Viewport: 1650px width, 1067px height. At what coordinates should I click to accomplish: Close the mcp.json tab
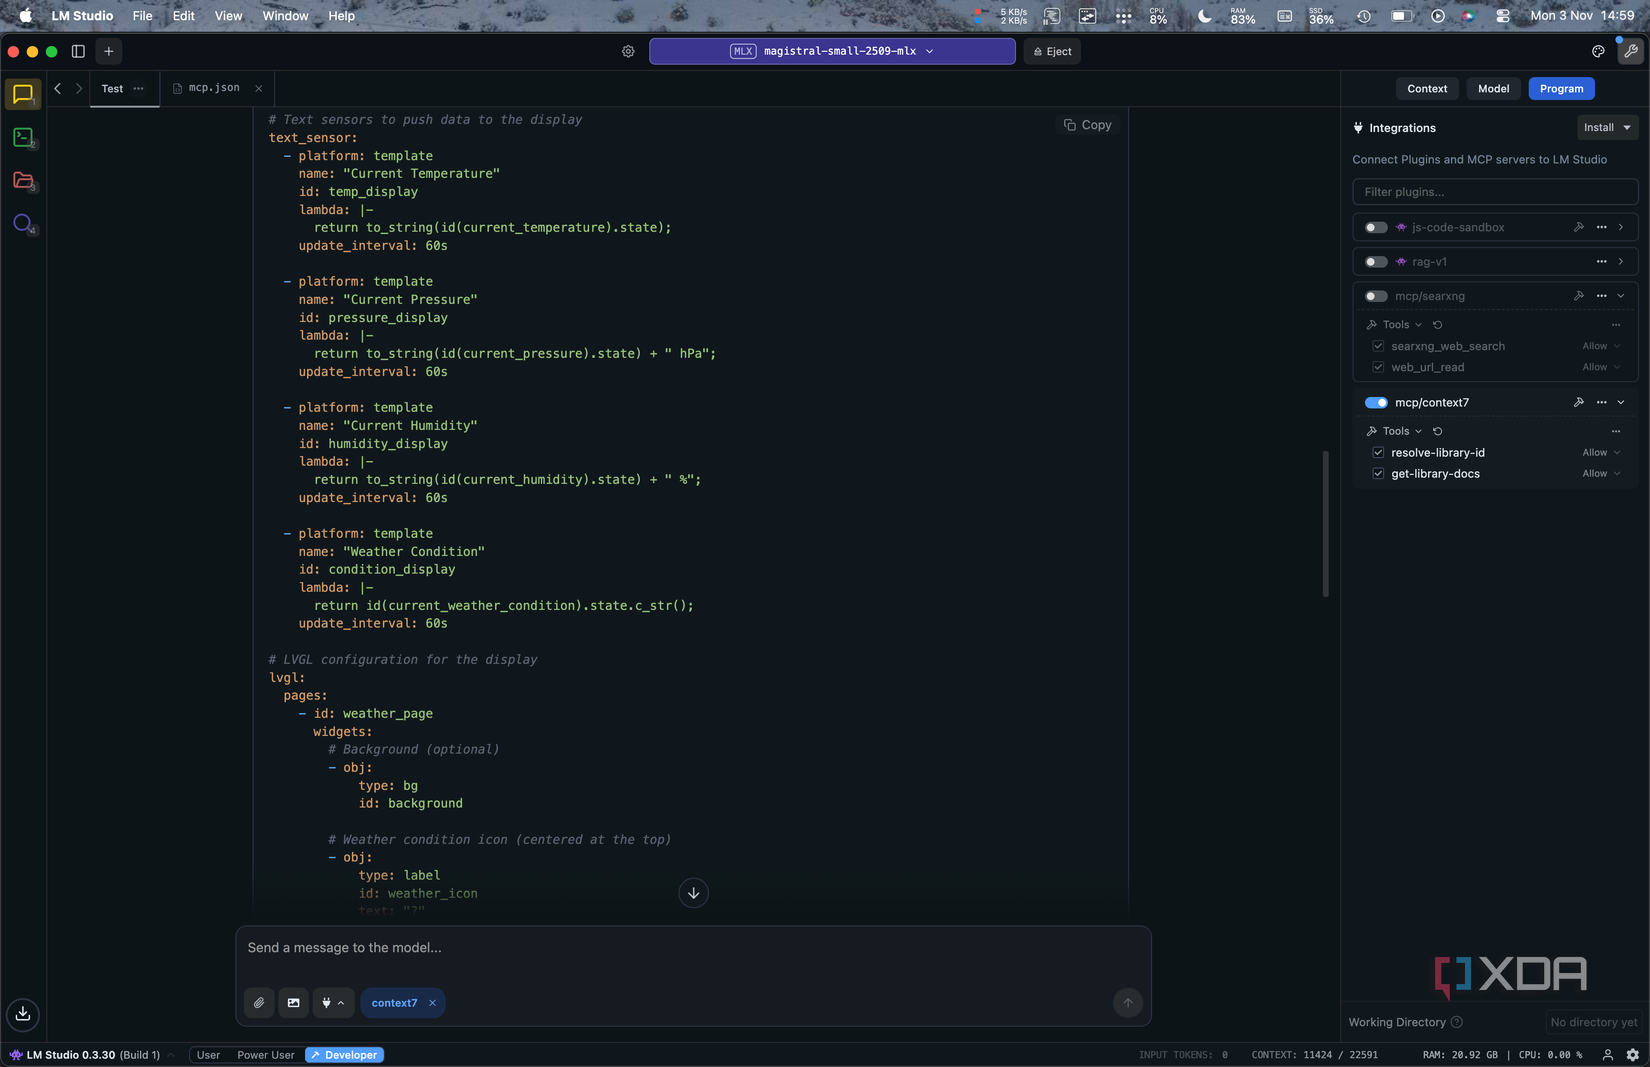pyautogui.click(x=258, y=89)
